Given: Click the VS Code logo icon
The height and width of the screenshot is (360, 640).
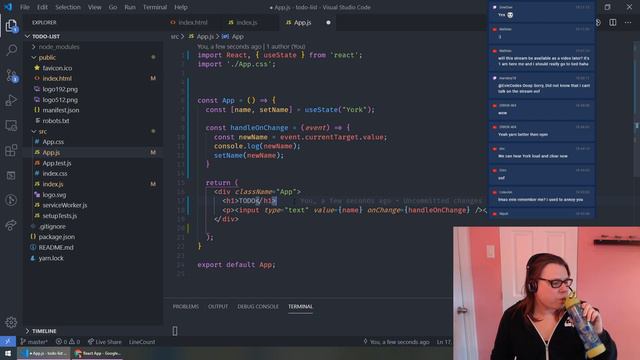Looking at the screenshot, I should click(x=8, y=7).
